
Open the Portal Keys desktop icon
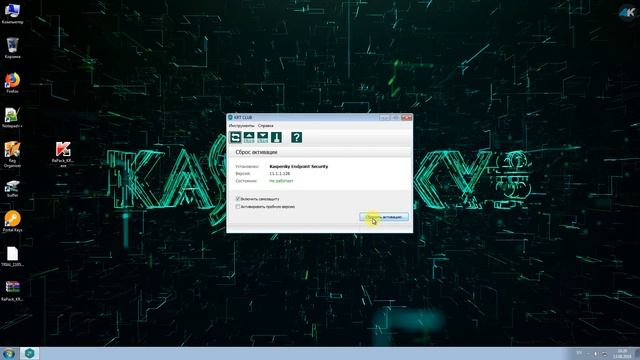tap(12, 222)
